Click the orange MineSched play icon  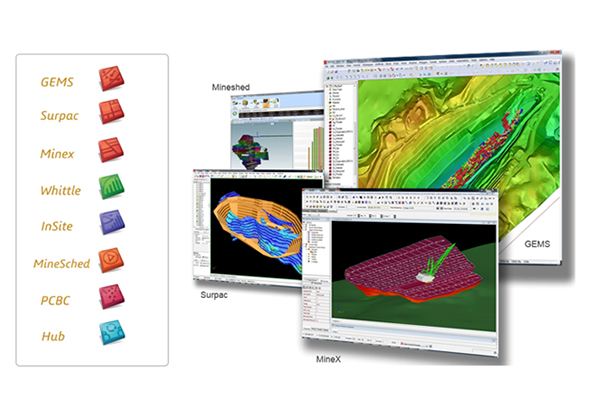(111, 260)
